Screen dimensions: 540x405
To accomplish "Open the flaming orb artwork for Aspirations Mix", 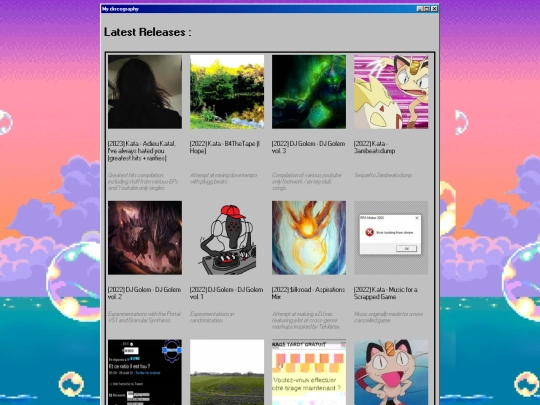I will coord(309,238).
